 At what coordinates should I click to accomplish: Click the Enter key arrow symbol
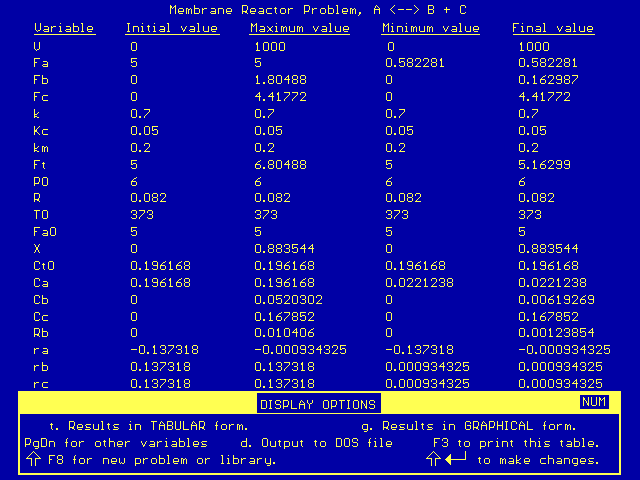coord(455,460)
